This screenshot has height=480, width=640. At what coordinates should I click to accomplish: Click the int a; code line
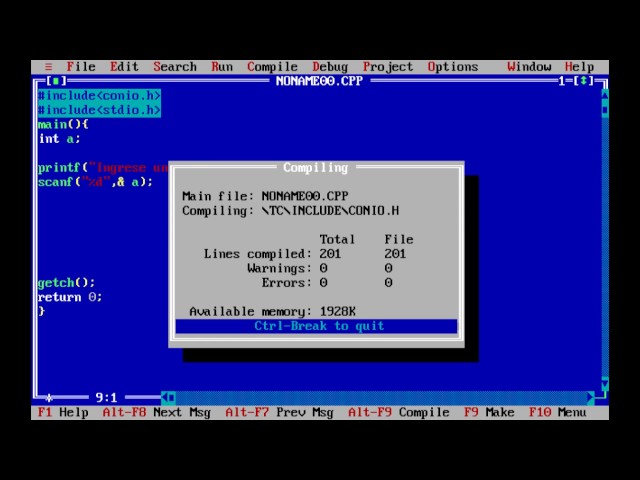pos(59,139)
